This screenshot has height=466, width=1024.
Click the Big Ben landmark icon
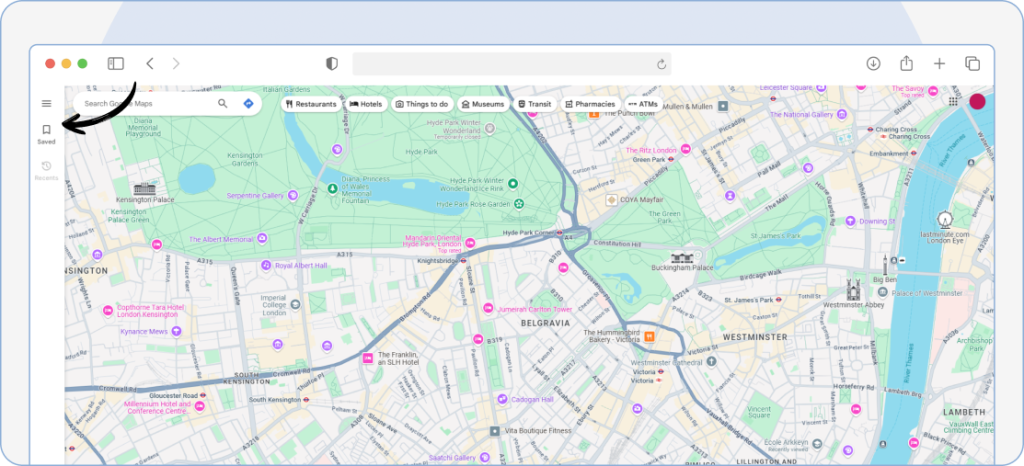(x=885, y=266)
